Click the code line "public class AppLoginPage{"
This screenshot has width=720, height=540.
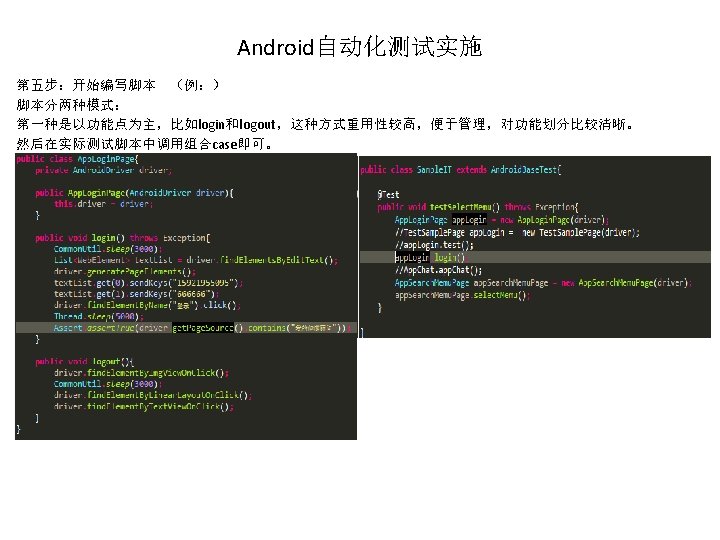tap(78, 159)
